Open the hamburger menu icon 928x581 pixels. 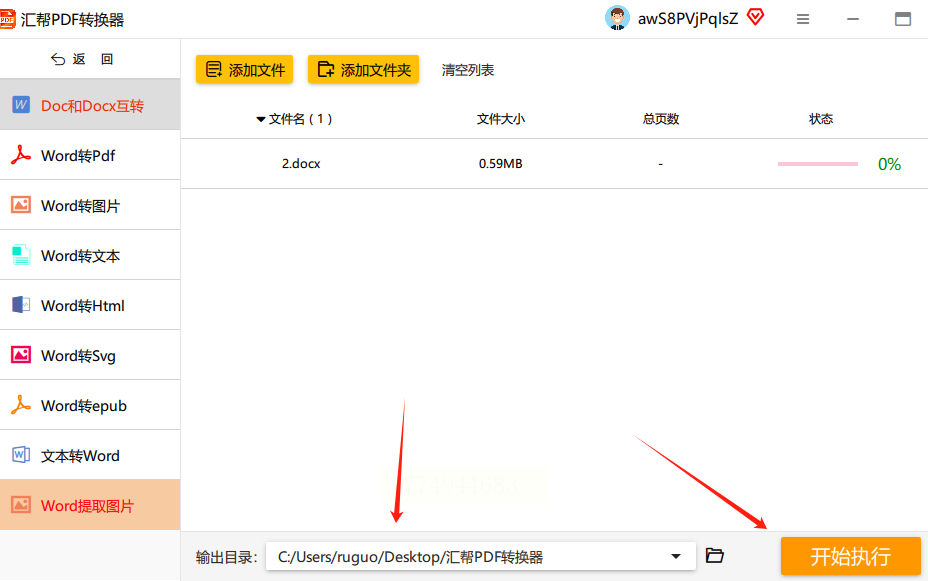(x=803, y=20)
